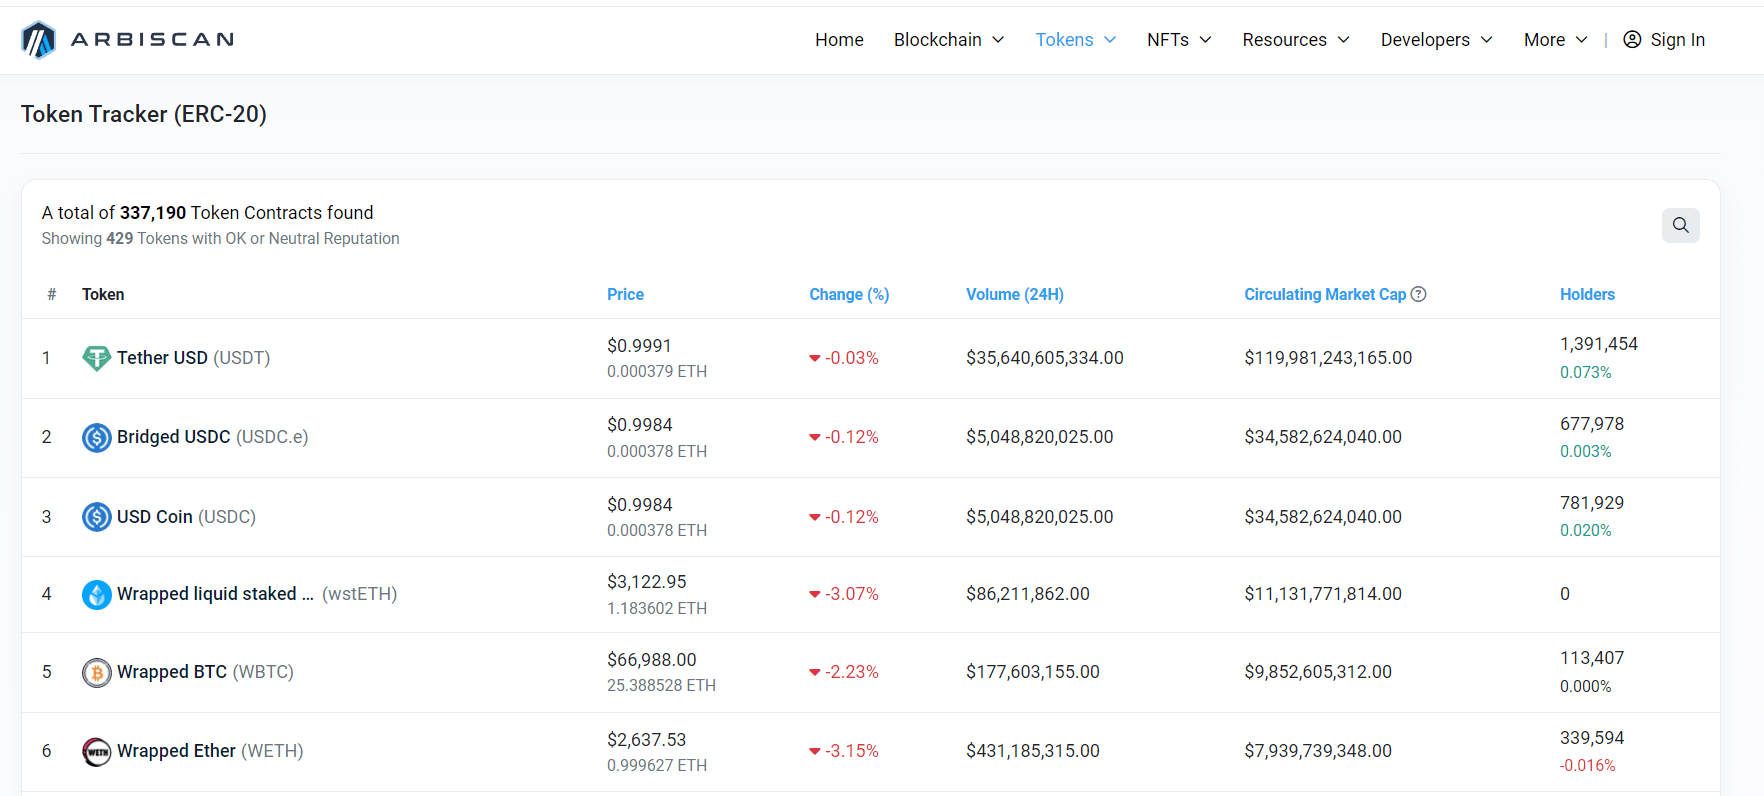Click the -2.23% change for WBTC
The image size is (1764, 796).
click(x=844, y=672)
